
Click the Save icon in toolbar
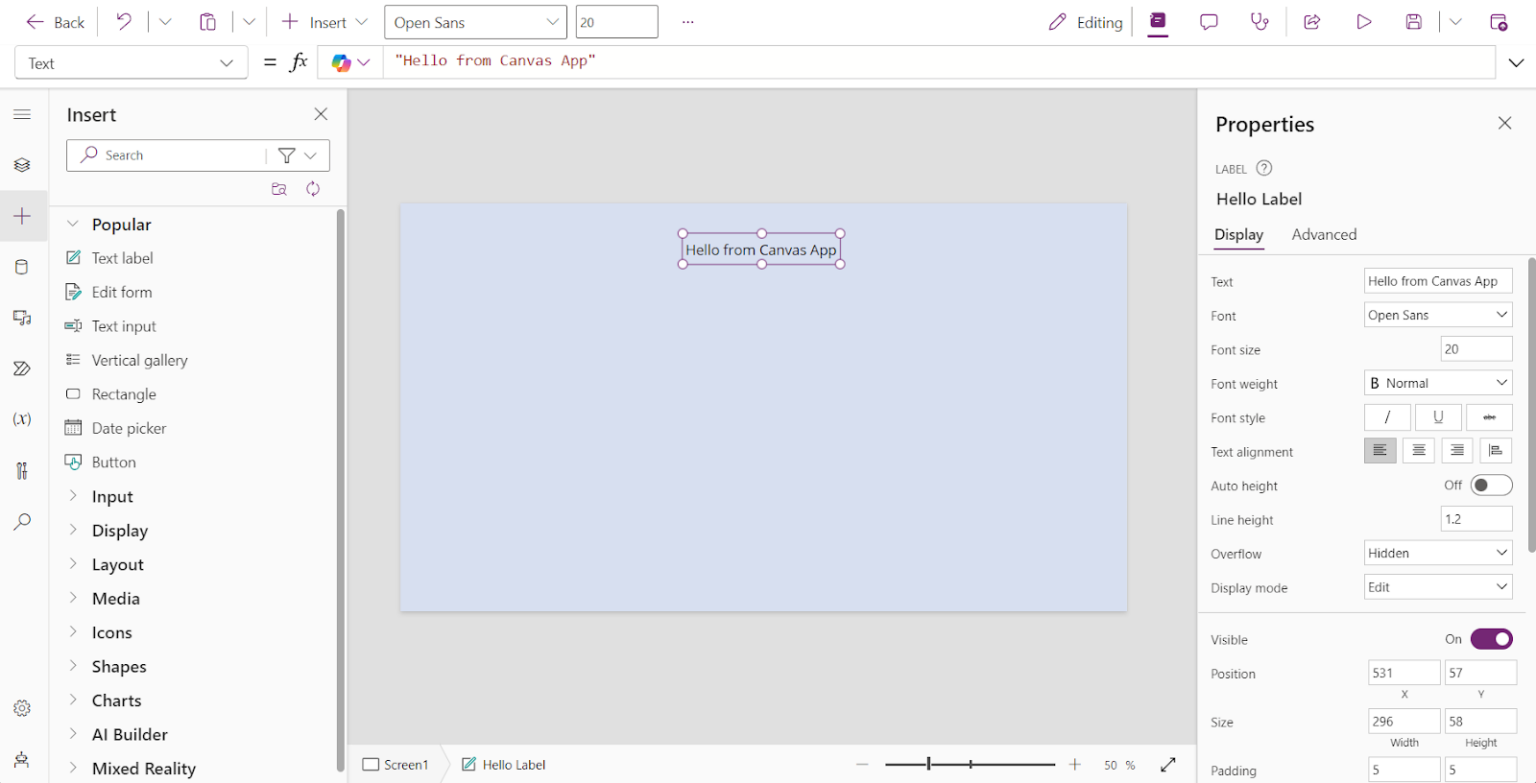click(1413, 22)
